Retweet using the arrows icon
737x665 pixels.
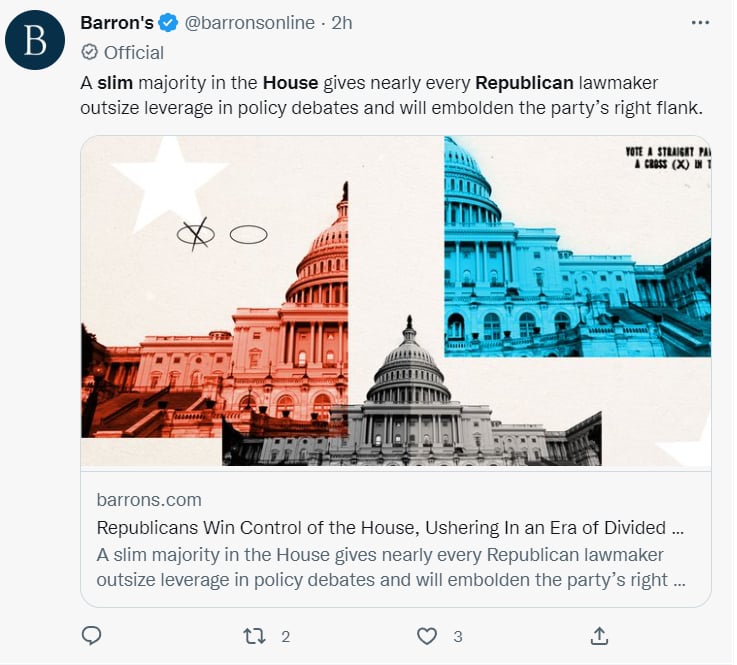pyautogui.click(x=255, y=636)
